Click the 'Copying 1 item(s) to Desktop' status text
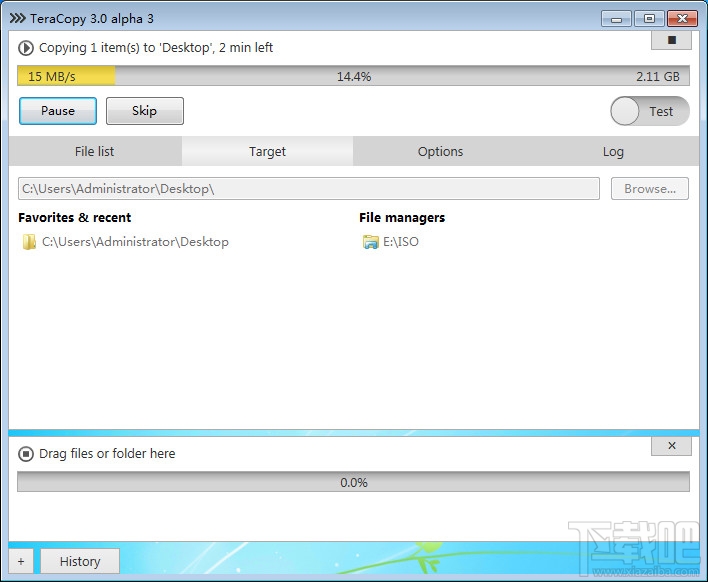The width and height of the screenshot is (708, 582). click(x=156, y=47)
